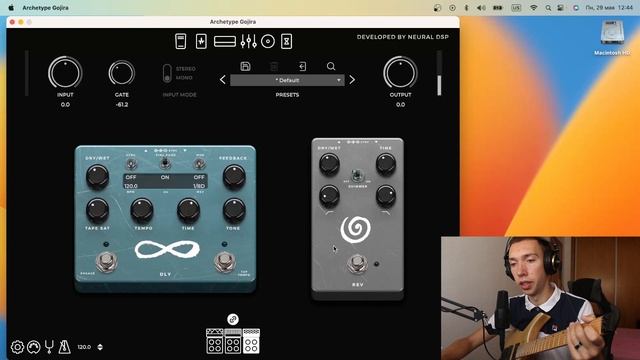Click the DLY Tone knob
The width and height of the screenshot is (640, 360).
234,210
